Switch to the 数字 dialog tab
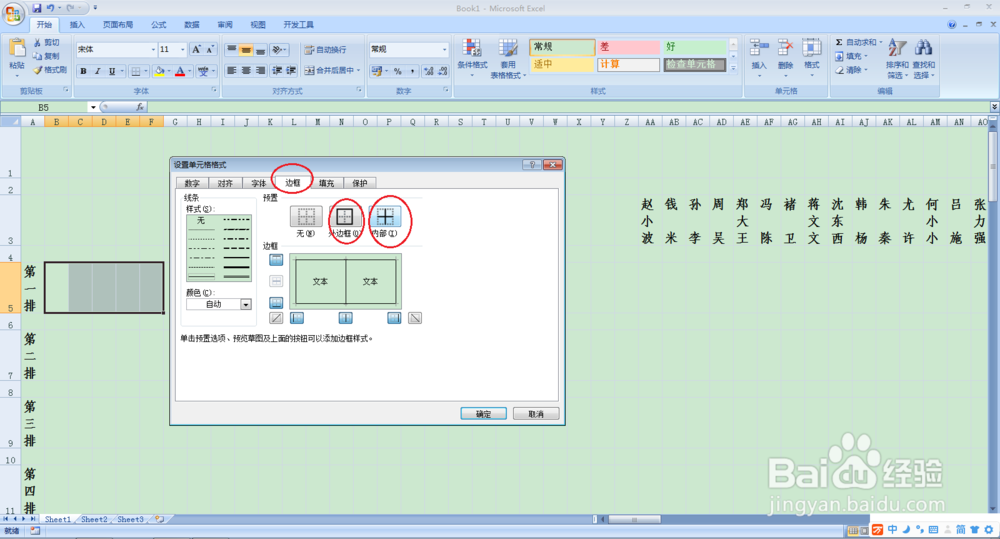1000x539 pixels. tap(192, 184)
